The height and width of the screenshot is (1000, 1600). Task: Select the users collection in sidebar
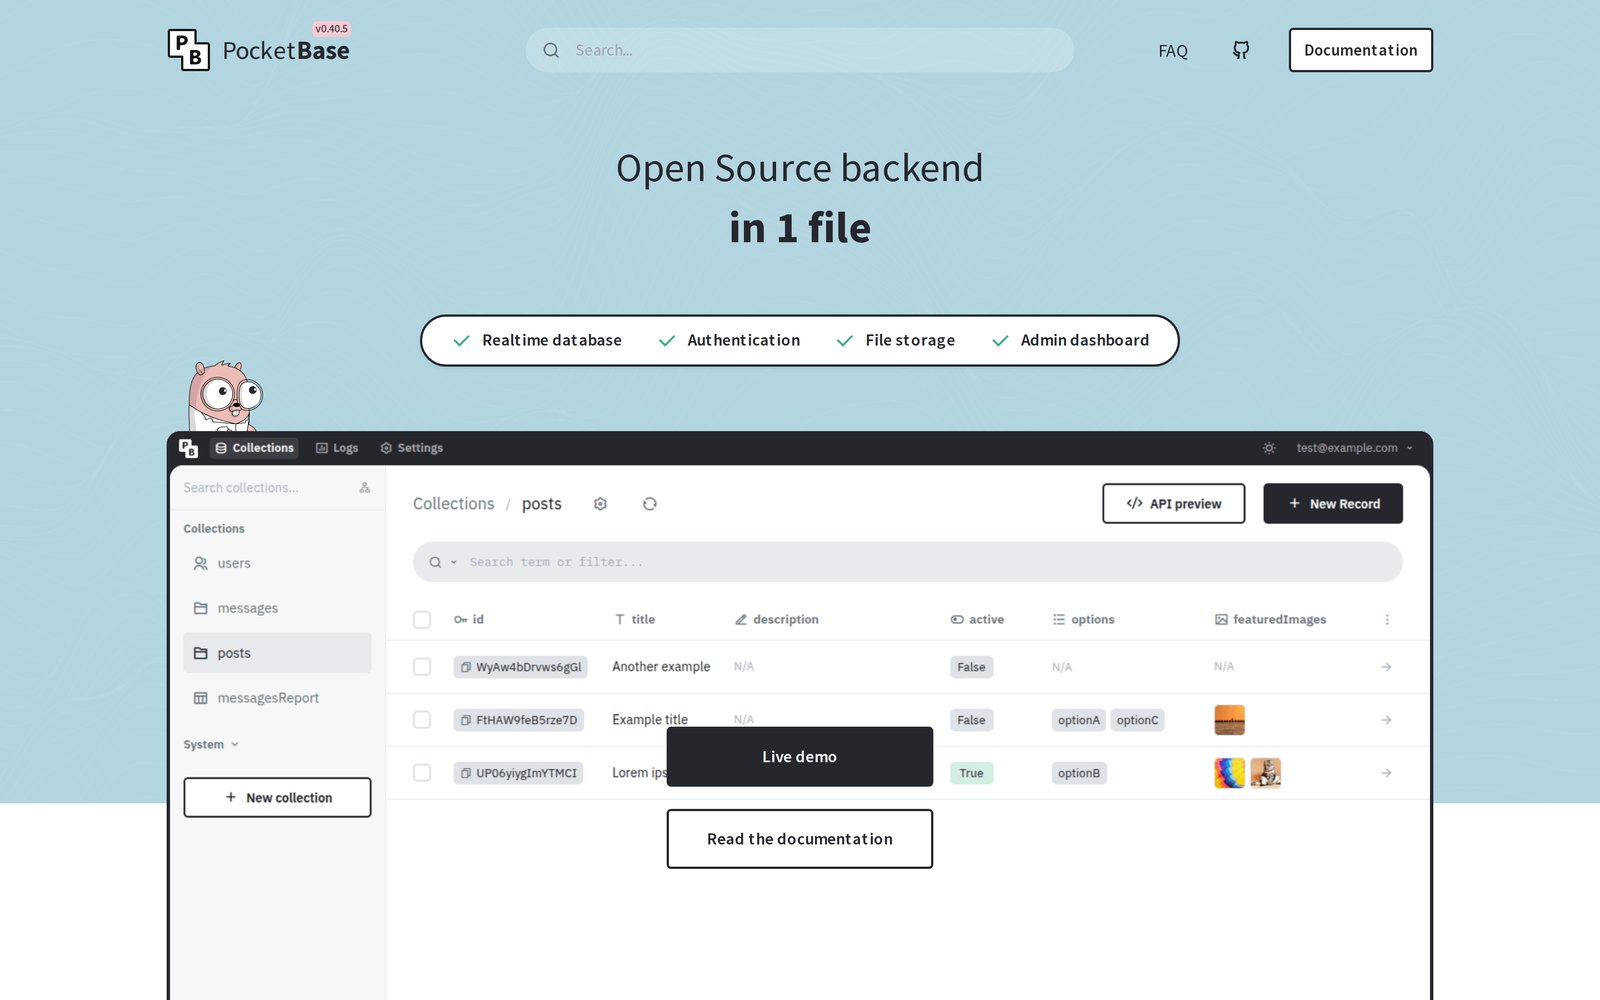pyautogui.click(x=277, y=563)
